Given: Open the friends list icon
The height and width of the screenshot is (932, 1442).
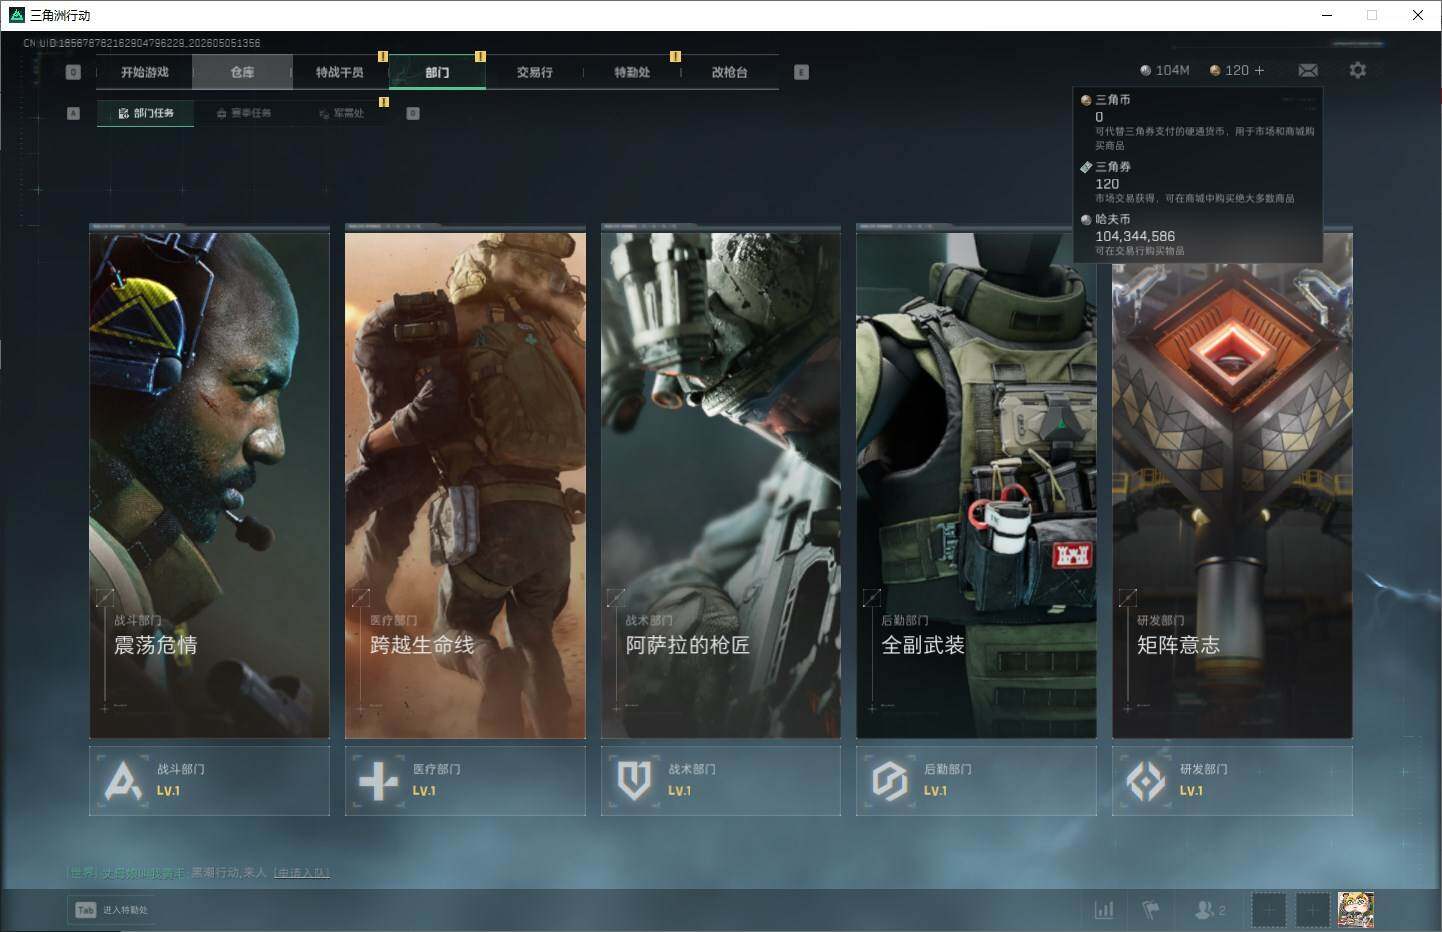Looking at the screenshot, I should pos(1209,910).
